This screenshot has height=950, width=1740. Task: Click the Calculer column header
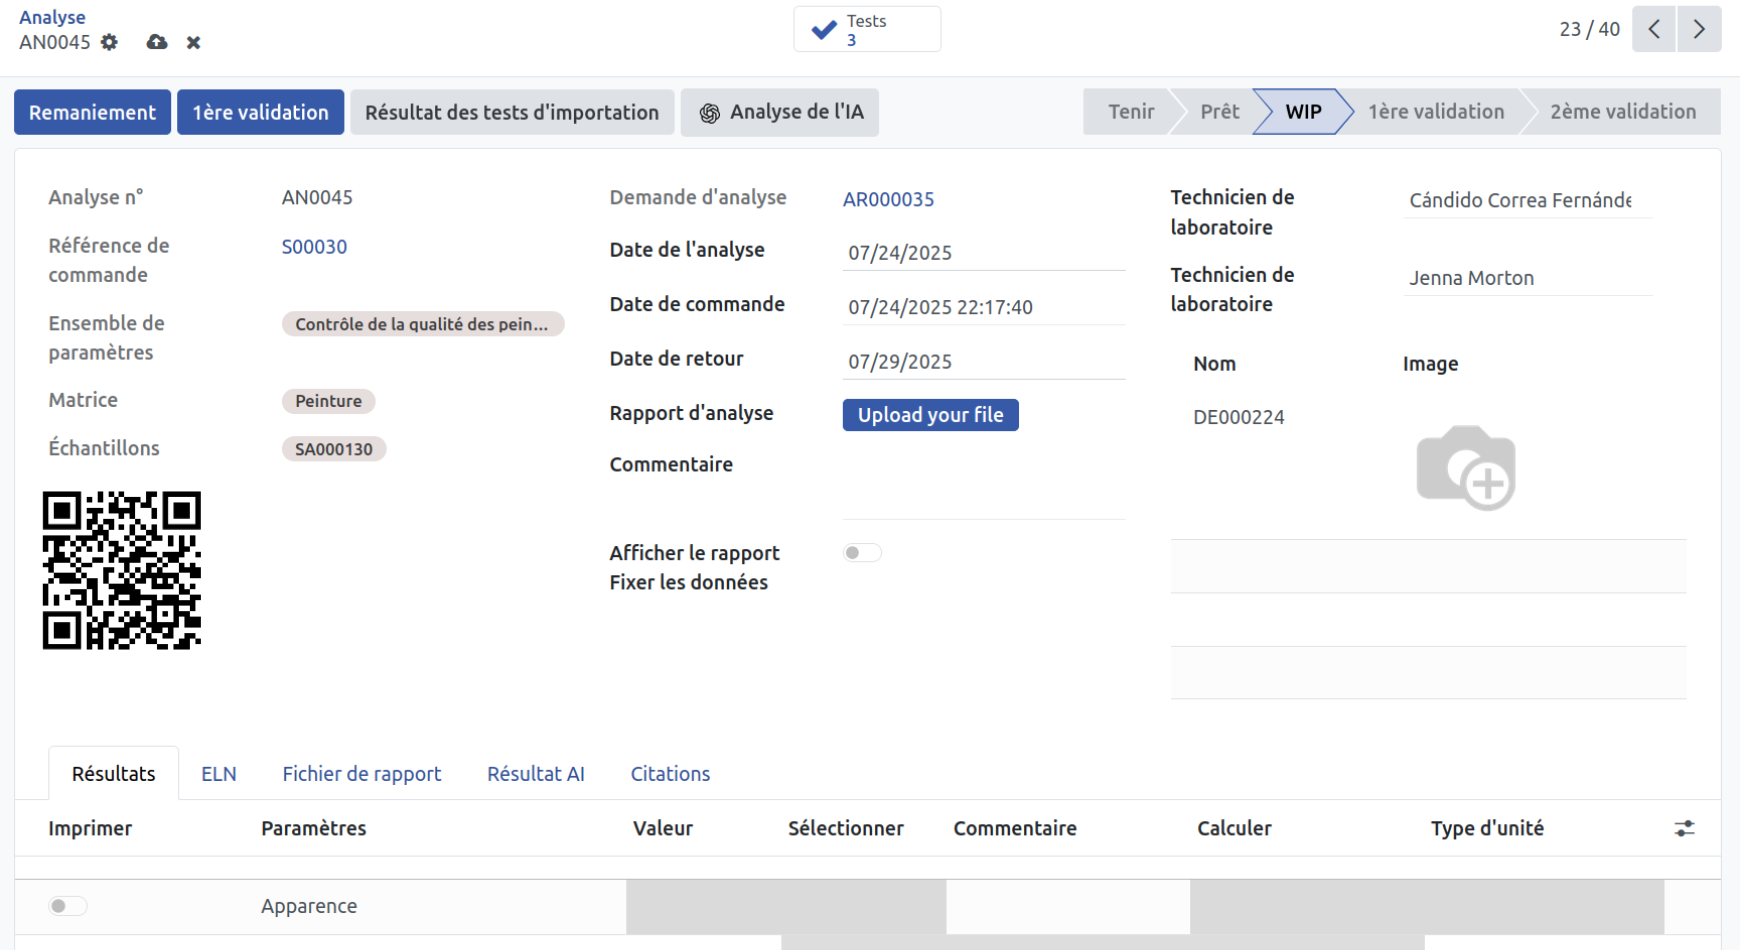1234,828
